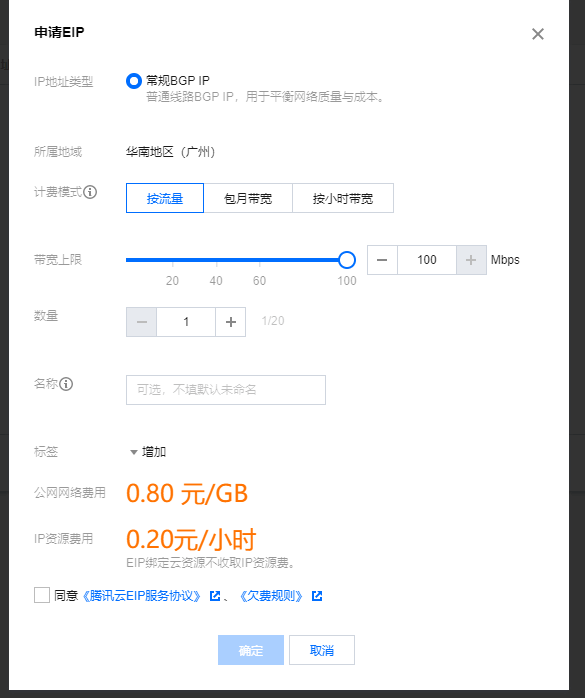Open the 名称 info icon
This screenshot has width=585, height=698.
coord(66,384)
